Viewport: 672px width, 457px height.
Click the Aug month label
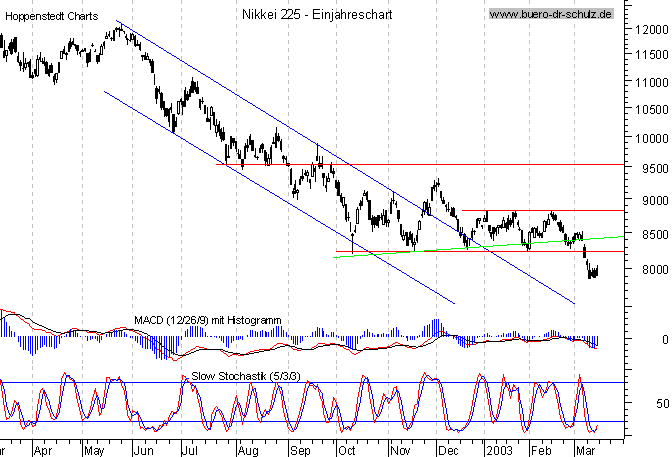248,451
